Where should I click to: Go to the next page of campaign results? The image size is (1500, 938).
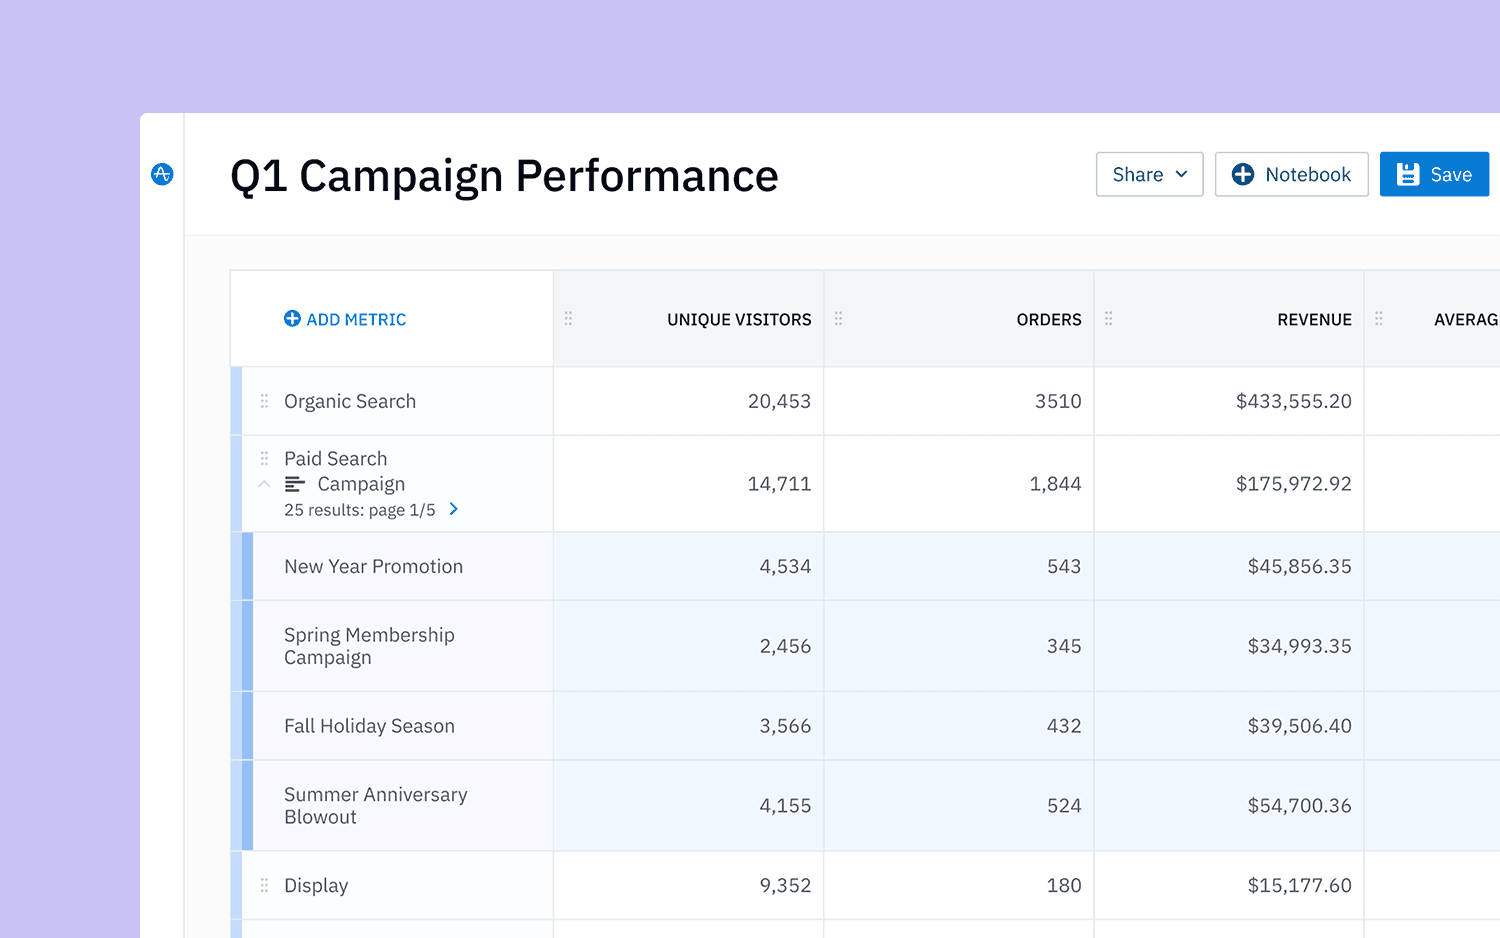click(x=453, y=509)
